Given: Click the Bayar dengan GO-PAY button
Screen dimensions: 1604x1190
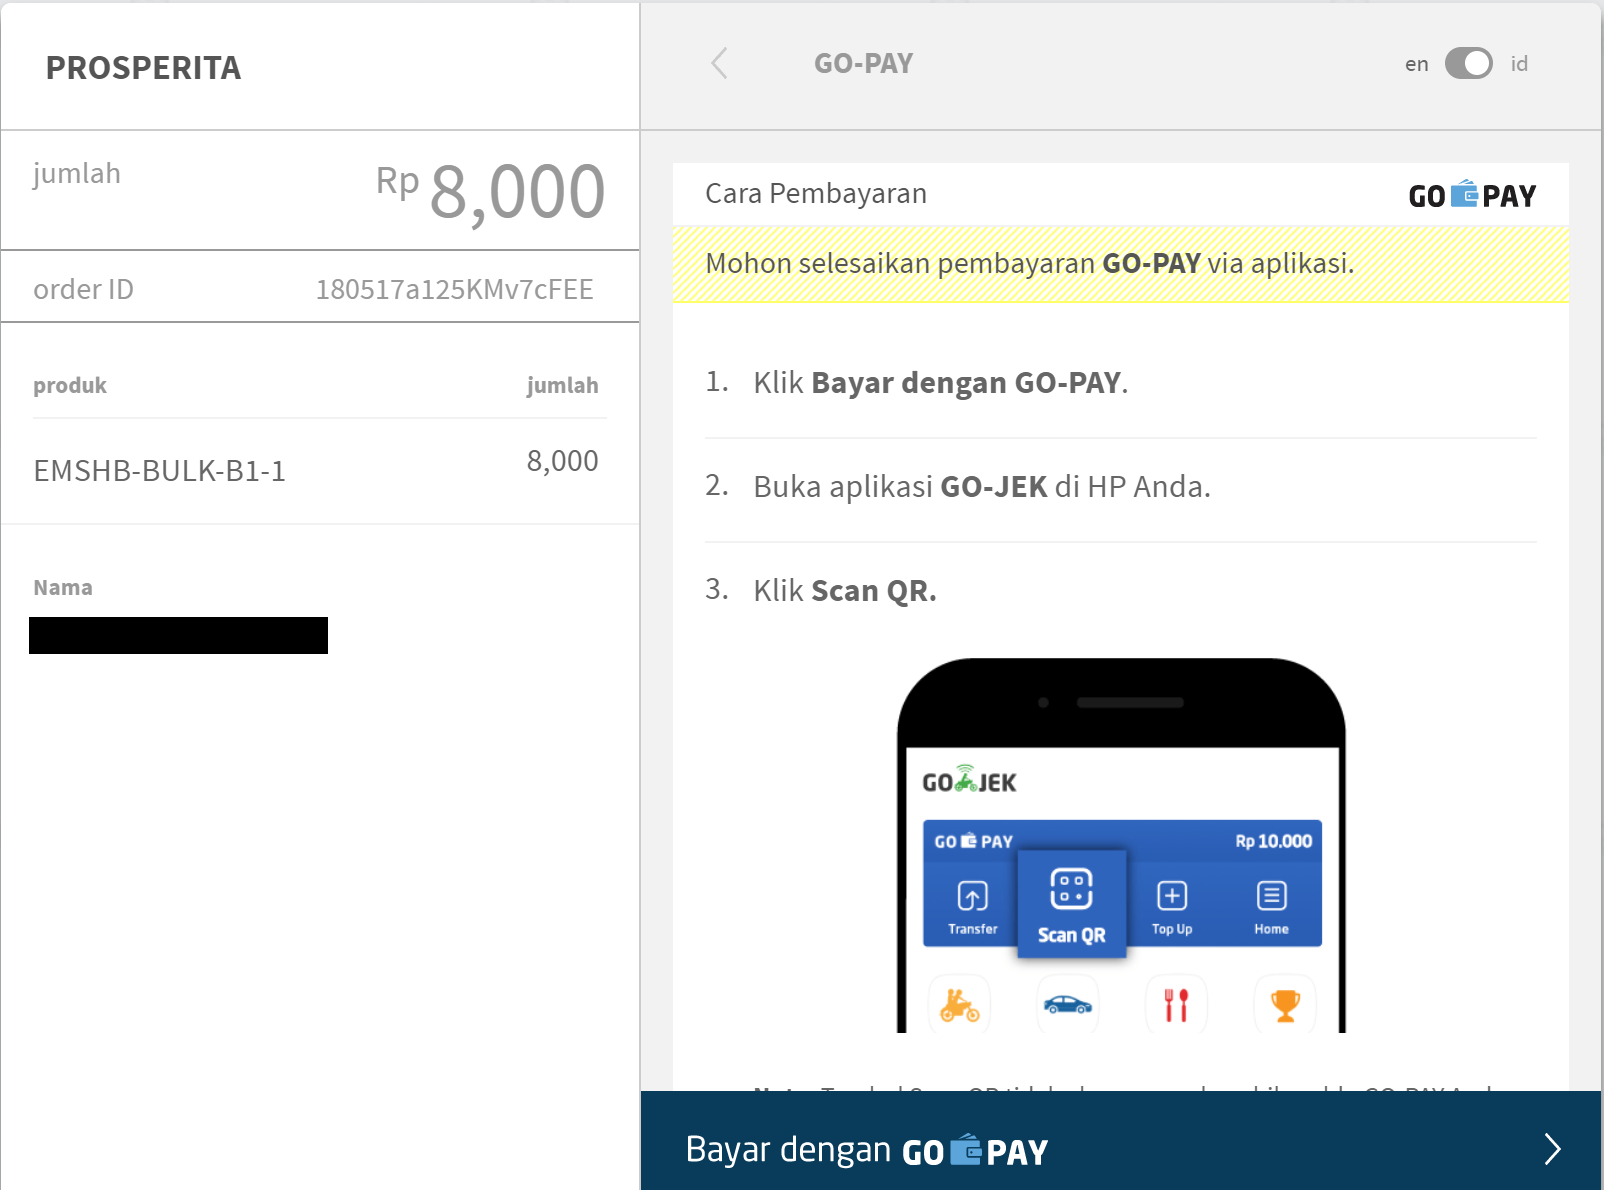Looking at the screenshot, I should point(1121,1141).
